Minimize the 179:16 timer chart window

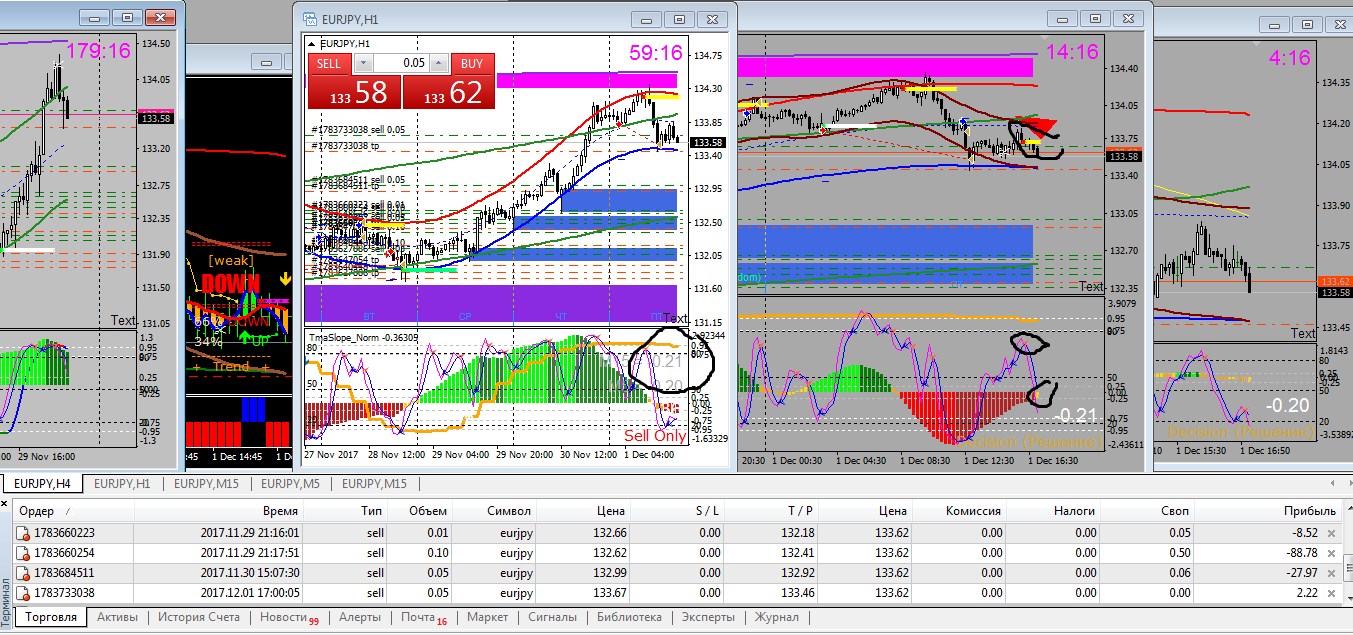point(93,18)
